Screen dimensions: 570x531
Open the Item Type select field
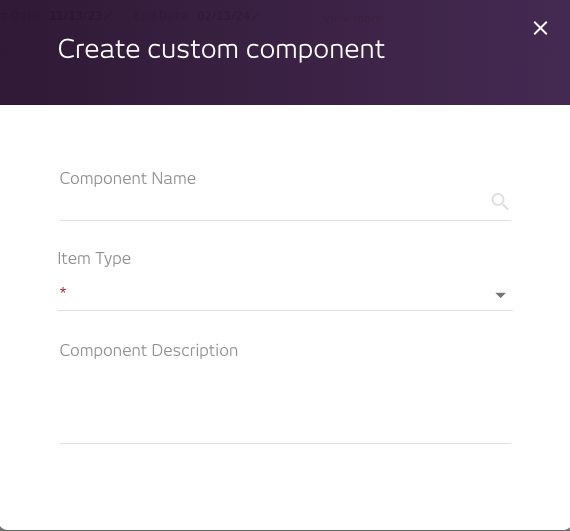(285, 295)
